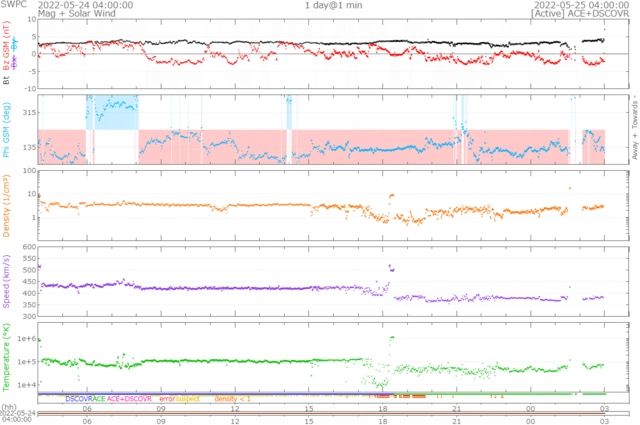This screenshot has height=425, width=640.
Task: Click the magenta 'ACE+DSCOVR' legend entry
Action: point(129,398)
